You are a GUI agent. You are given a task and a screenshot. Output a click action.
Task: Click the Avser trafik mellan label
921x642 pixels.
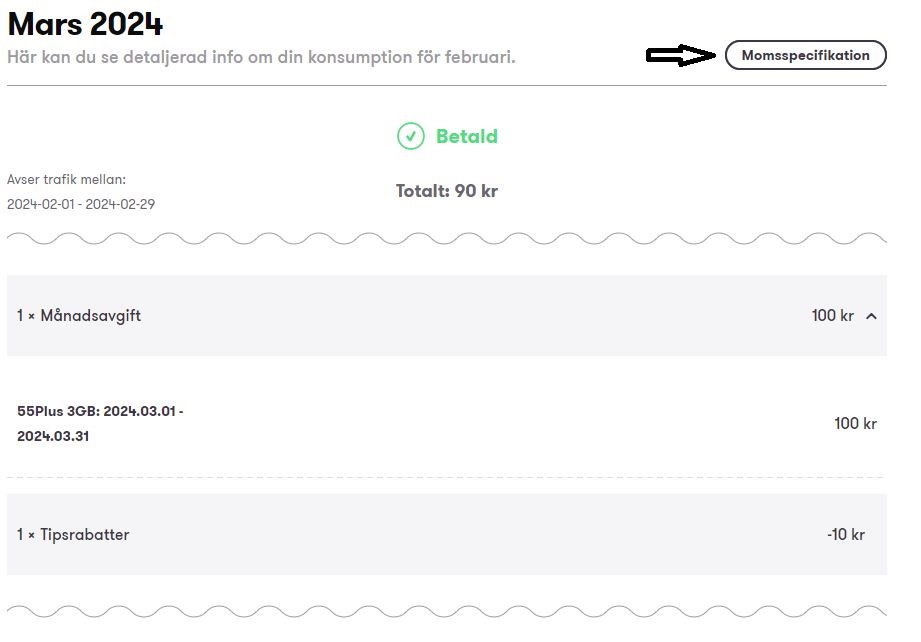(x=66, y=180)
